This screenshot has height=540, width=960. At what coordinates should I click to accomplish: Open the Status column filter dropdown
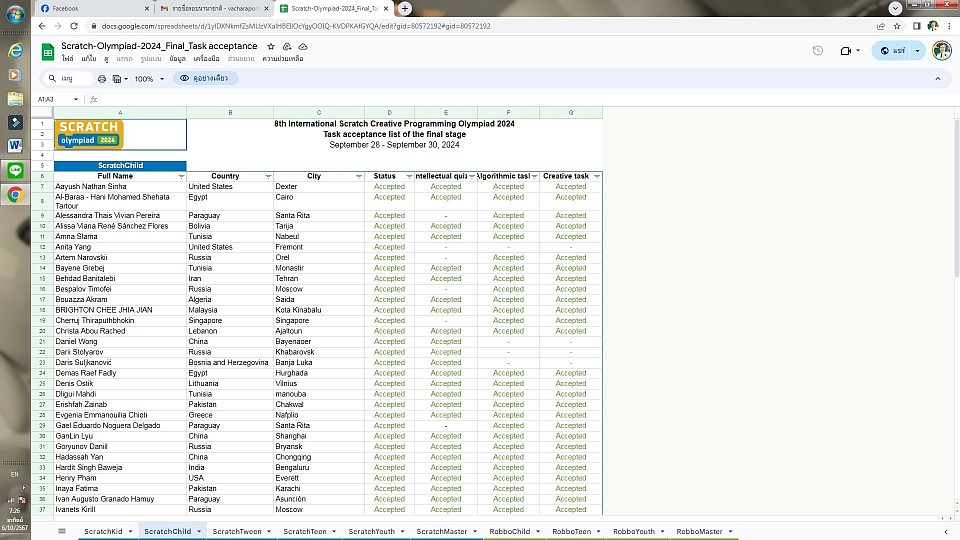pos(408,176)
